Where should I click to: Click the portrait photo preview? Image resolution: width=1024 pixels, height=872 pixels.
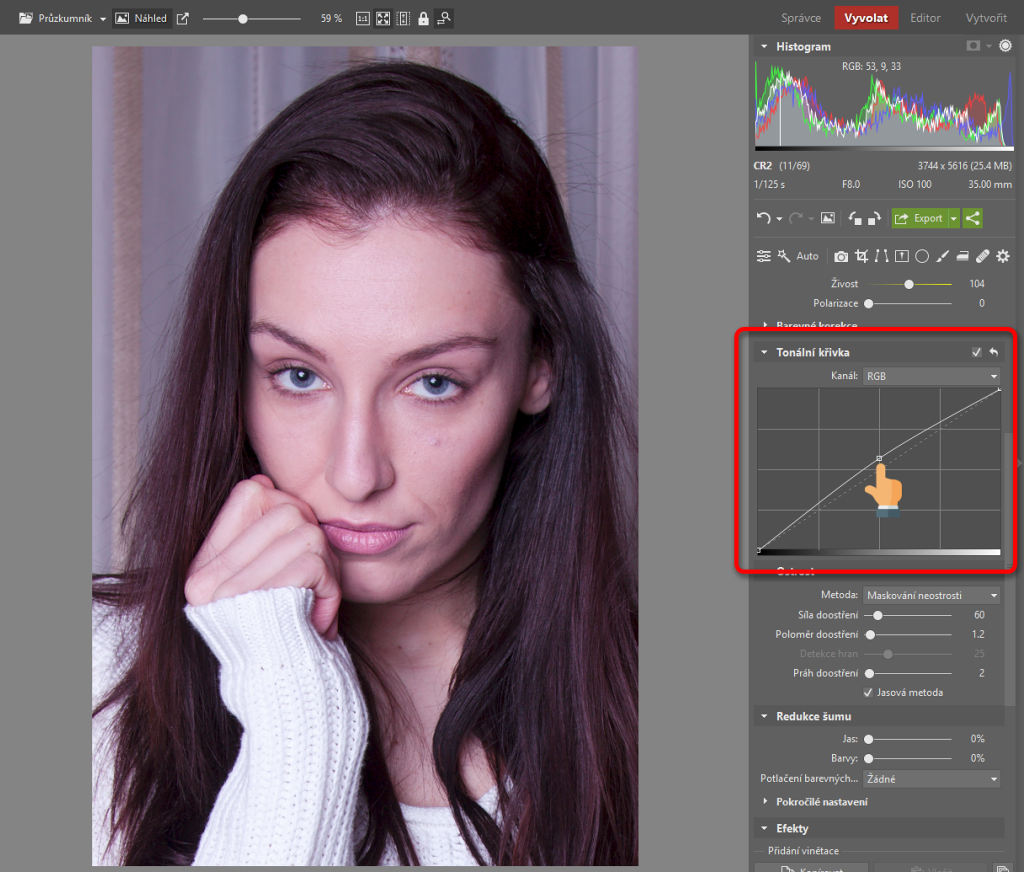point(365,455)
